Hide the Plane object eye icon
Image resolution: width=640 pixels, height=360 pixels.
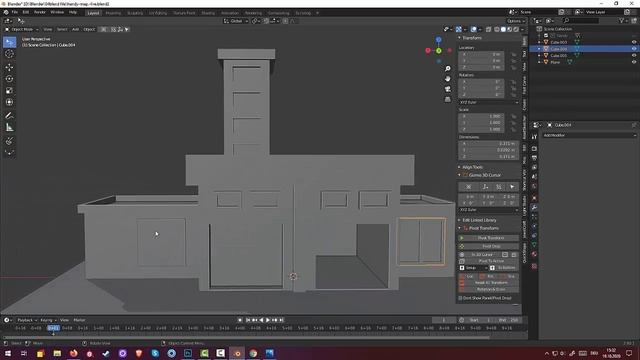point(634,62)
